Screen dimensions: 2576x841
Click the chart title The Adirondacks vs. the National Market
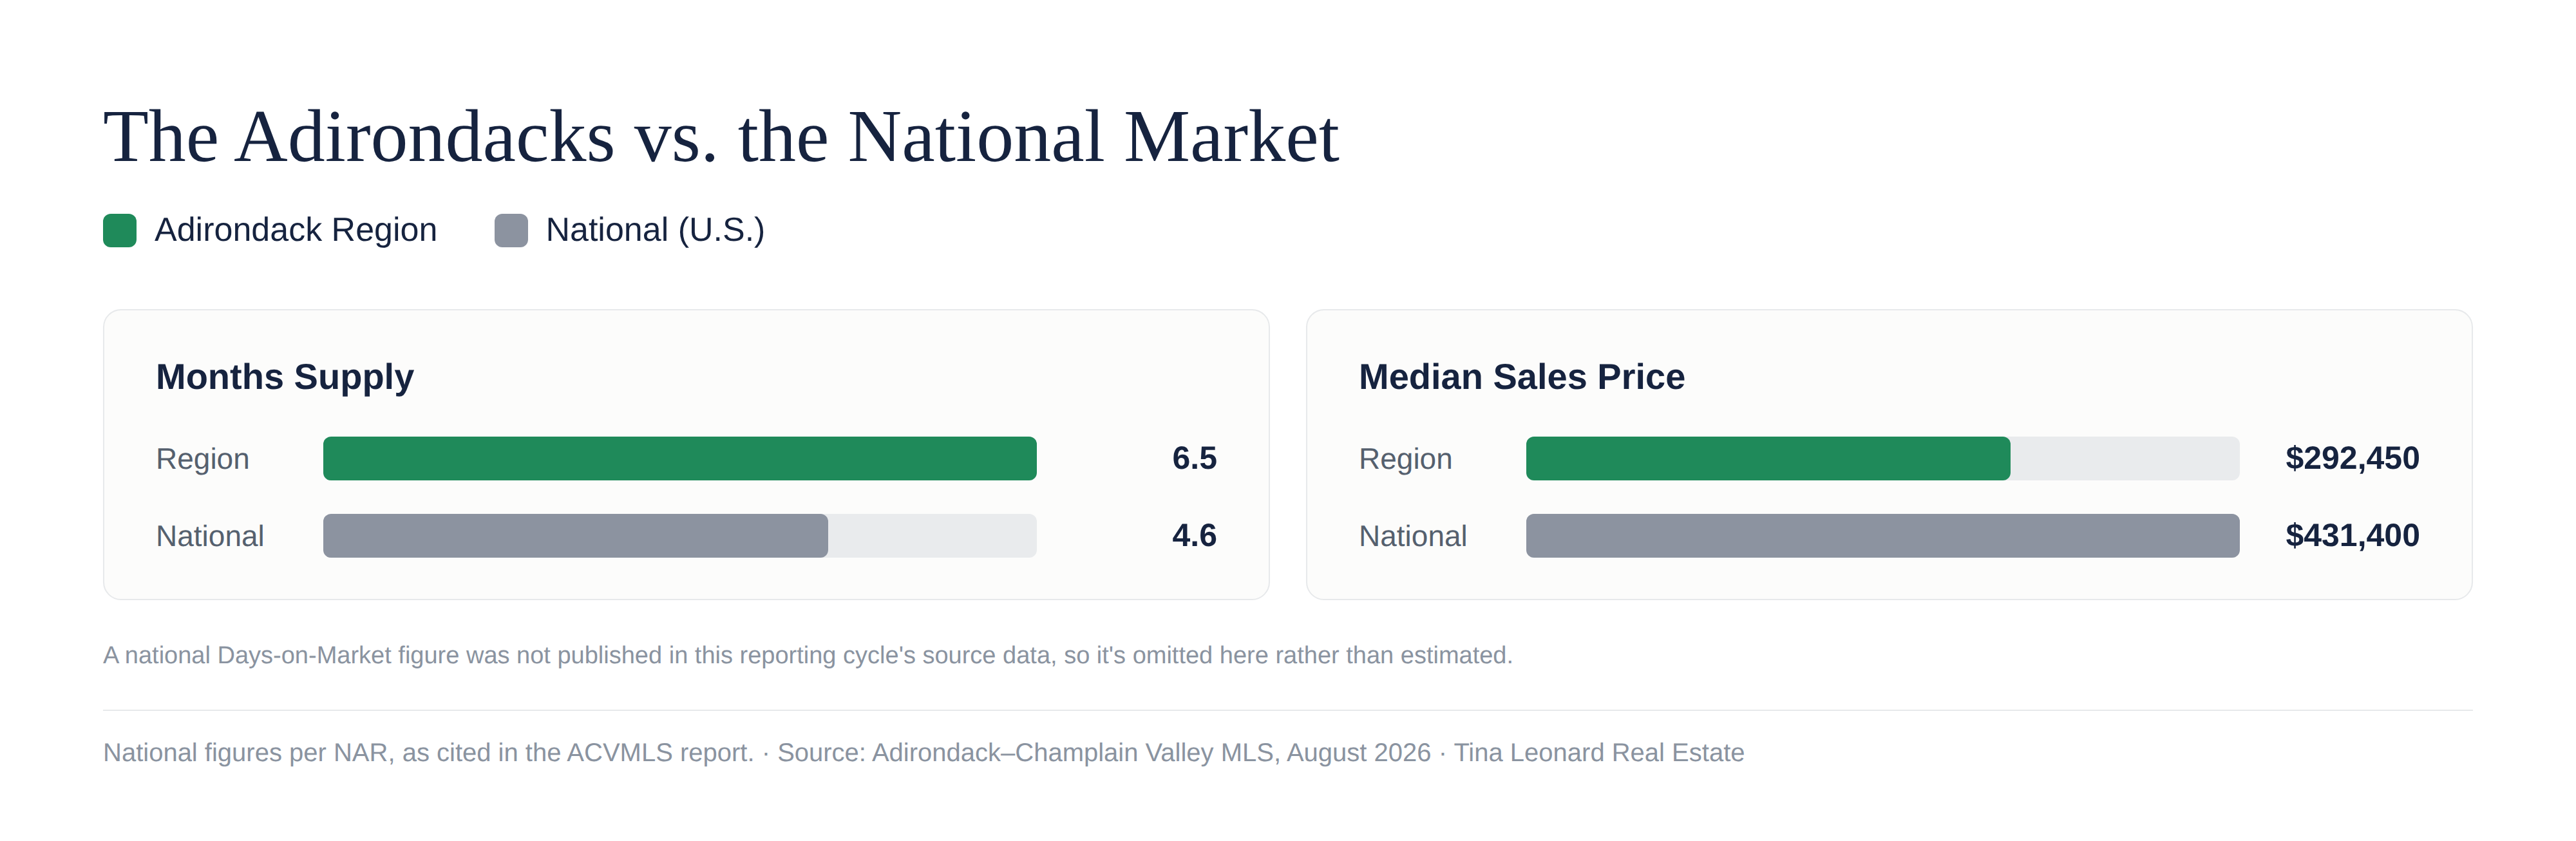pos(721,137)
